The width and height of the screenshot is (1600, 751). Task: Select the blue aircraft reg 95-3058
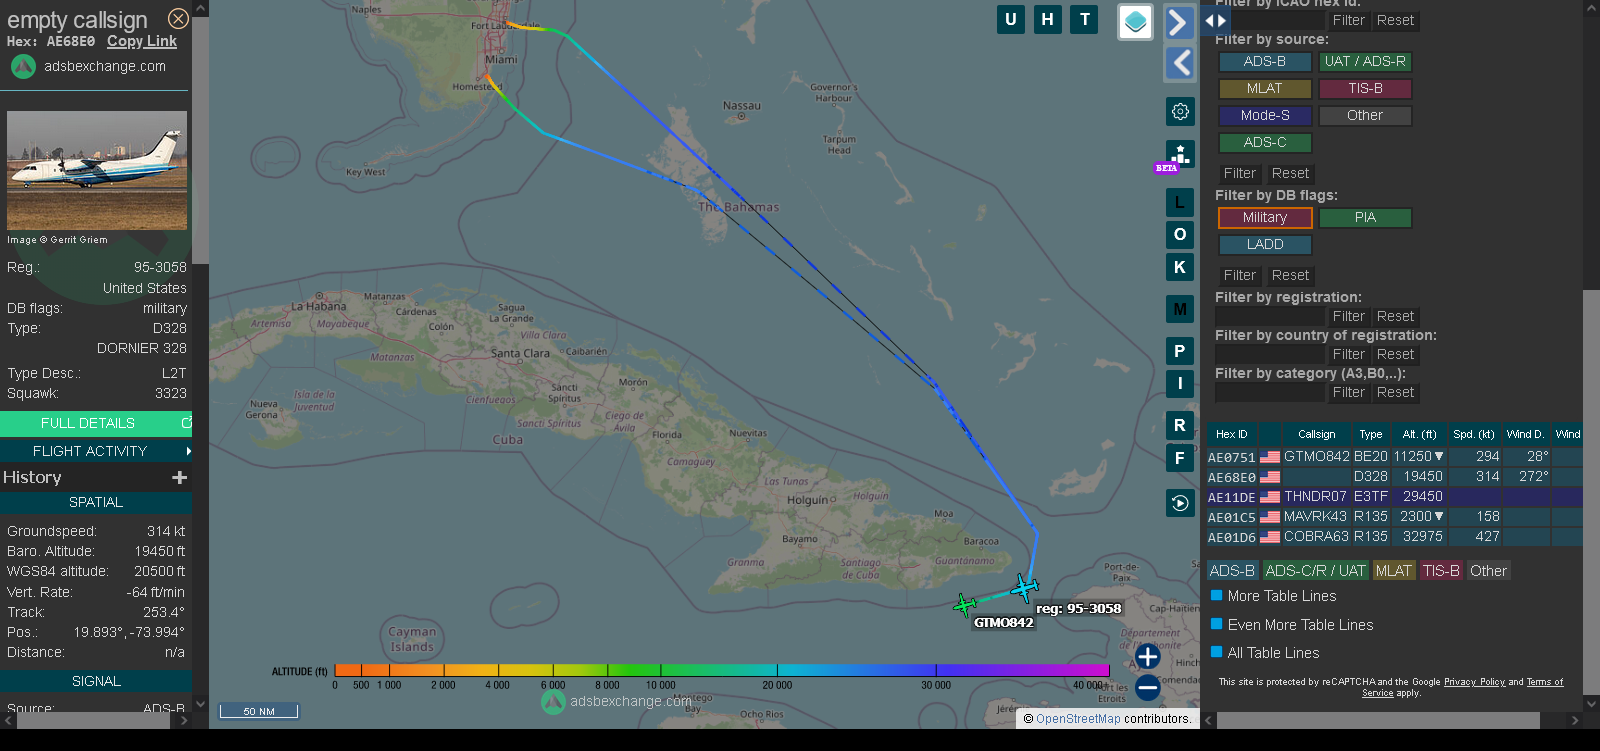[1024, 588]
